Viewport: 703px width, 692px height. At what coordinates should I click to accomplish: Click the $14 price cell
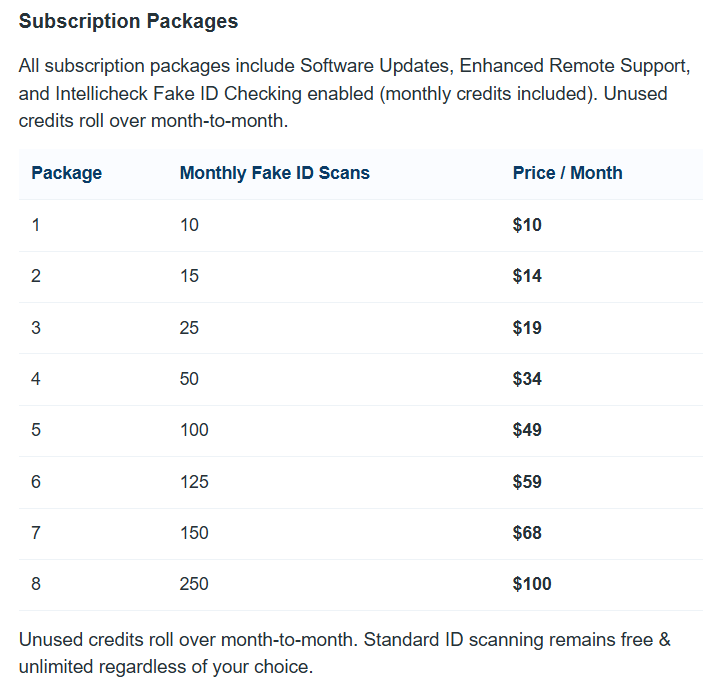(x=527, y=276)
